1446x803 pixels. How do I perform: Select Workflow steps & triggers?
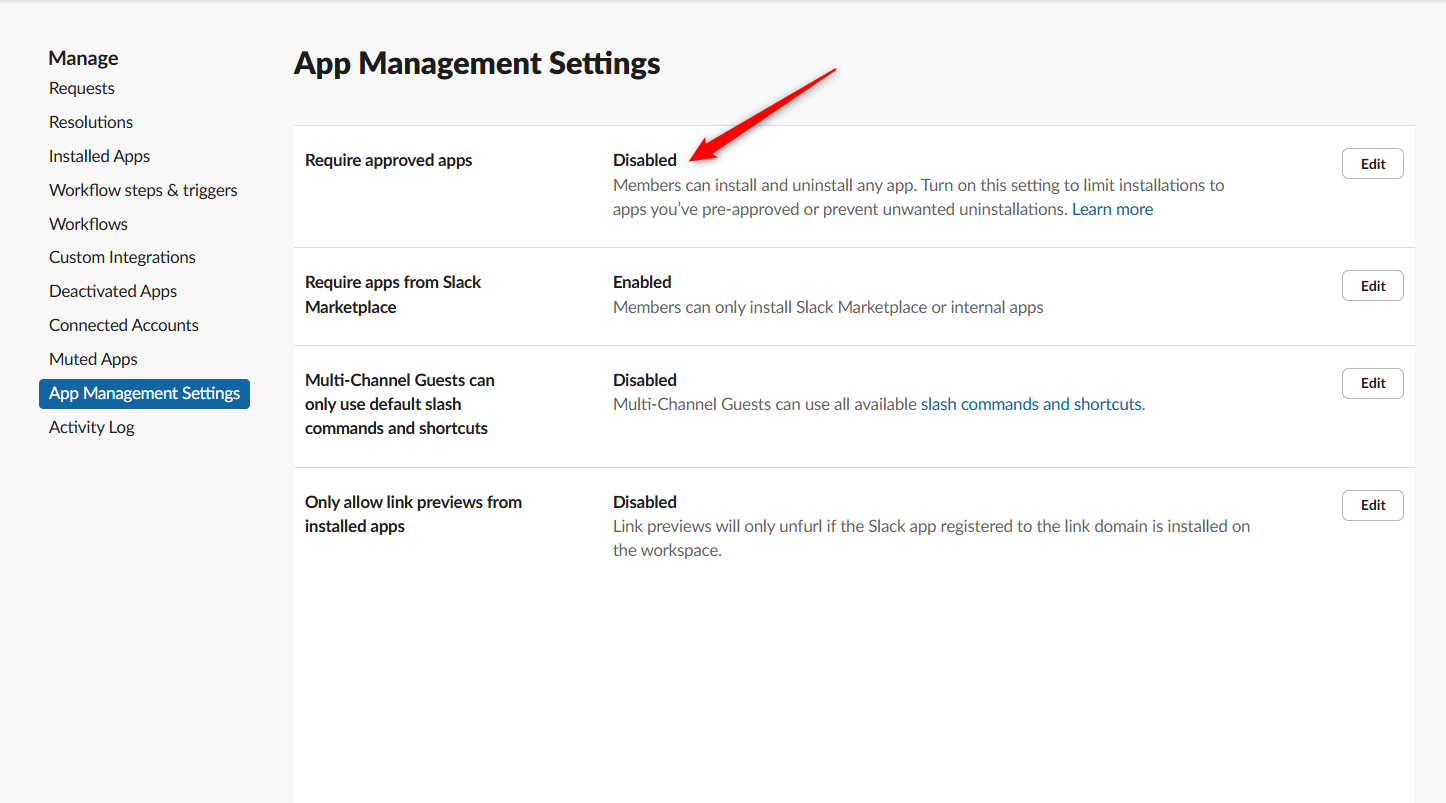click(143, 190)
